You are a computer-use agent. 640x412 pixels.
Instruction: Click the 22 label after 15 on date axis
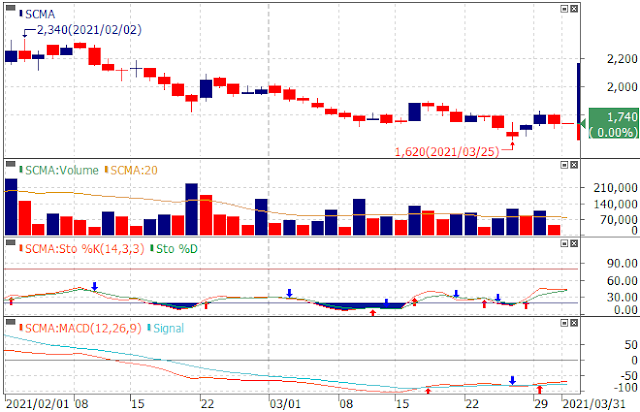click(x=207, y=404)
